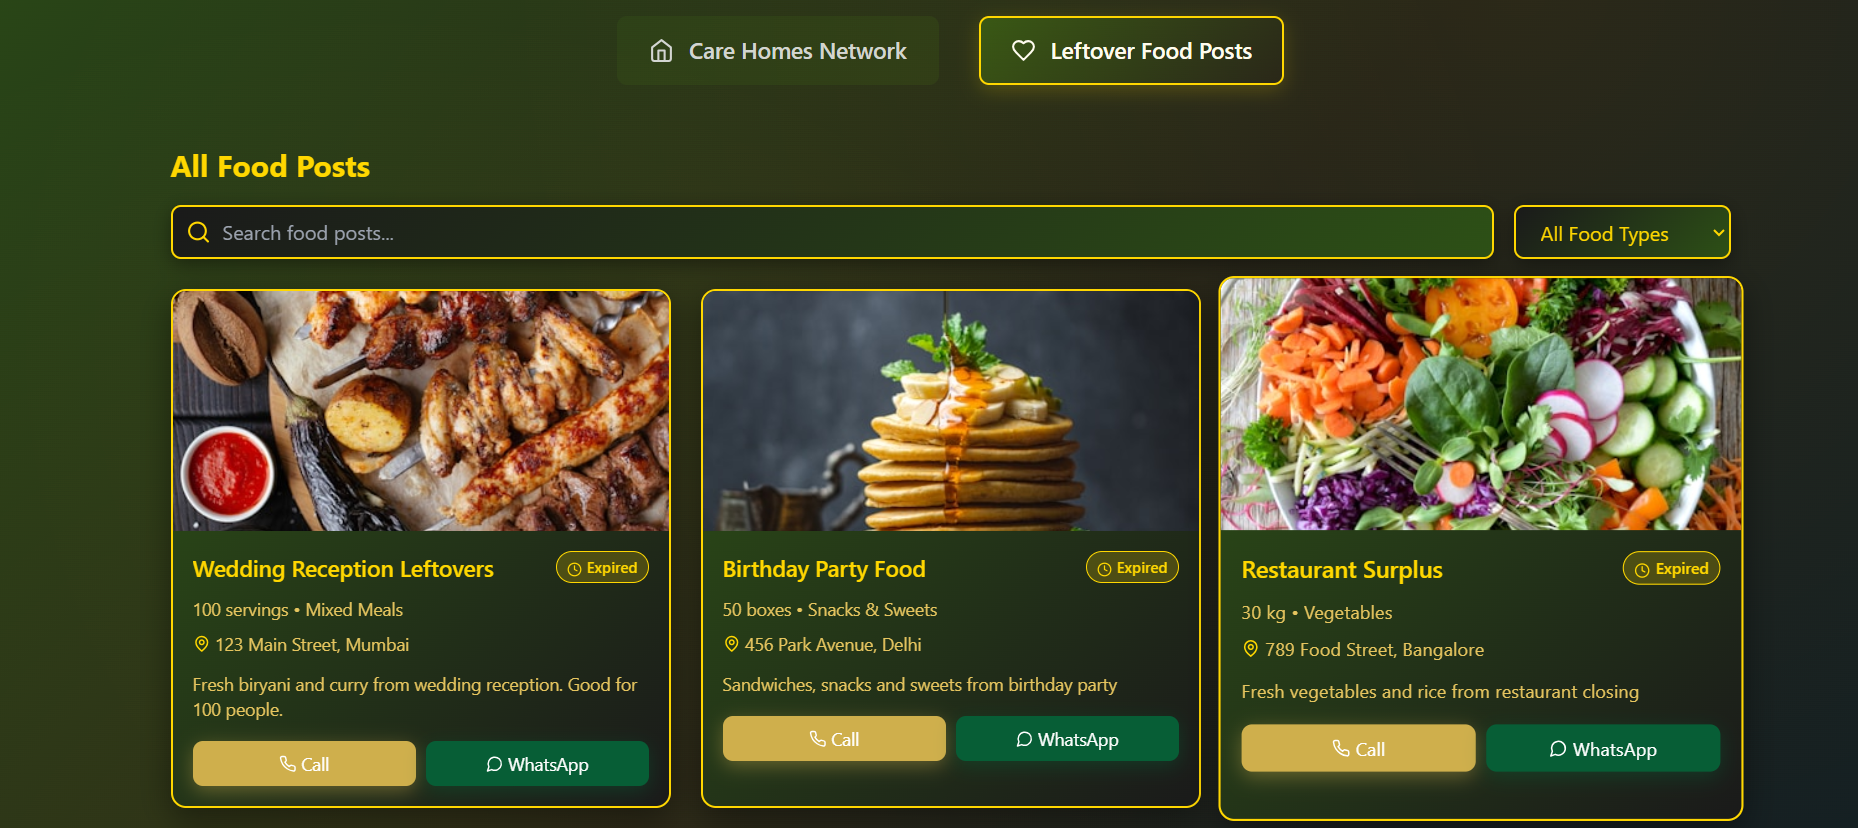Call the Wedding Reception Leftovers donor
The image size is (1858, 828).
[304, 763]
